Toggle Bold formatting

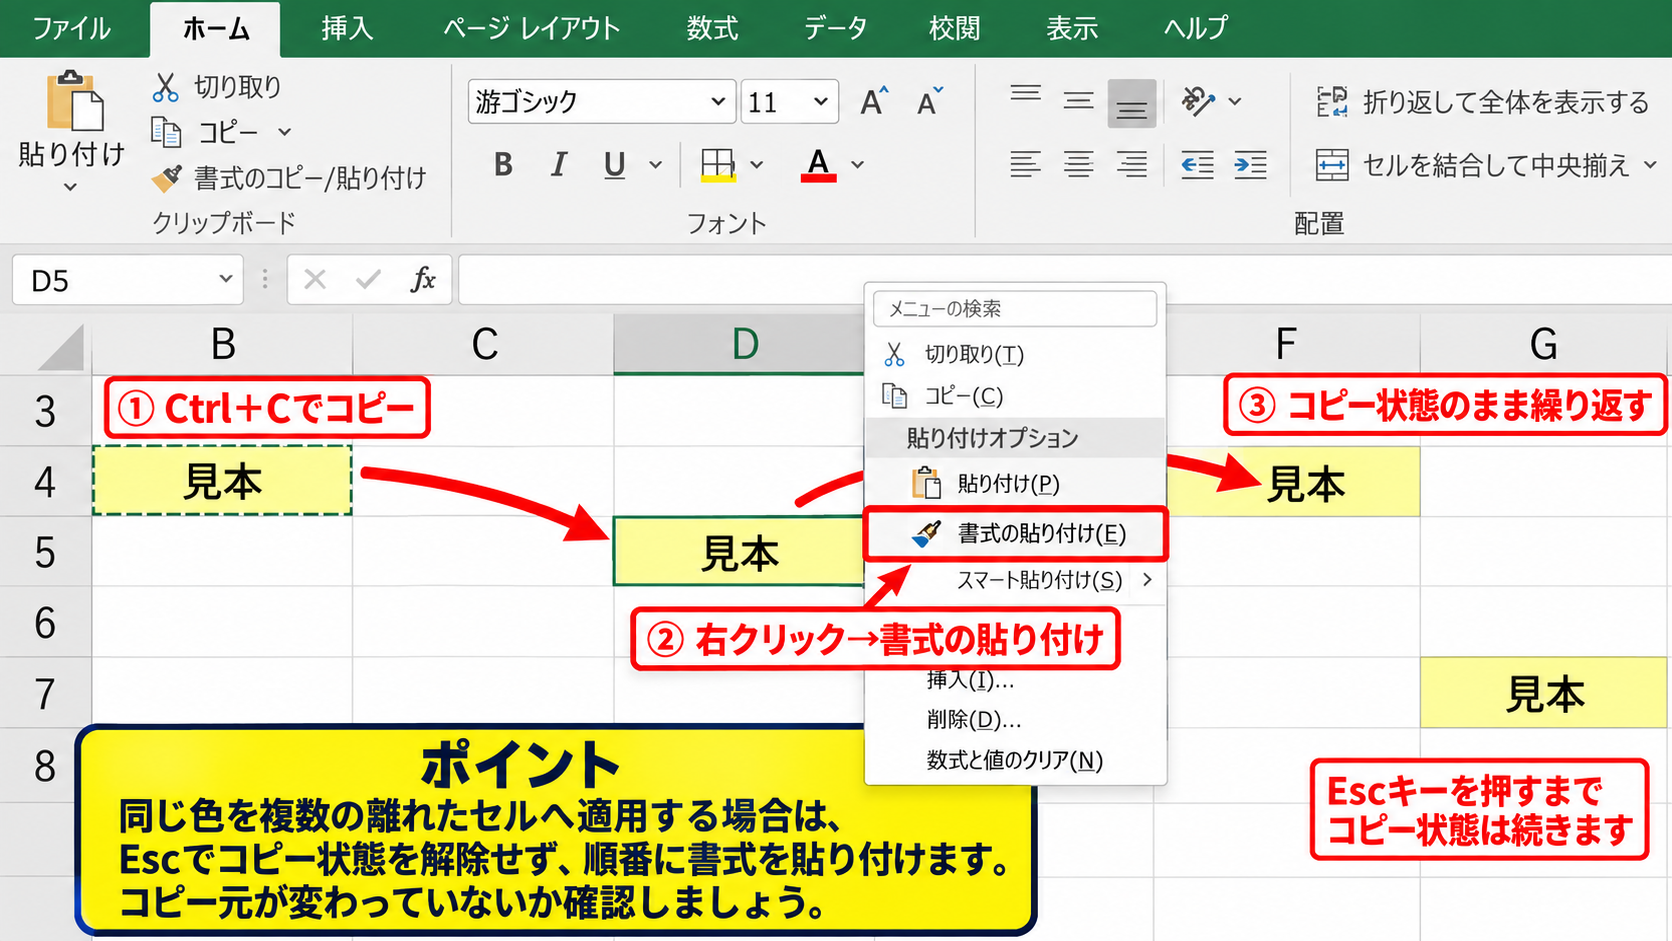(503, 164)
